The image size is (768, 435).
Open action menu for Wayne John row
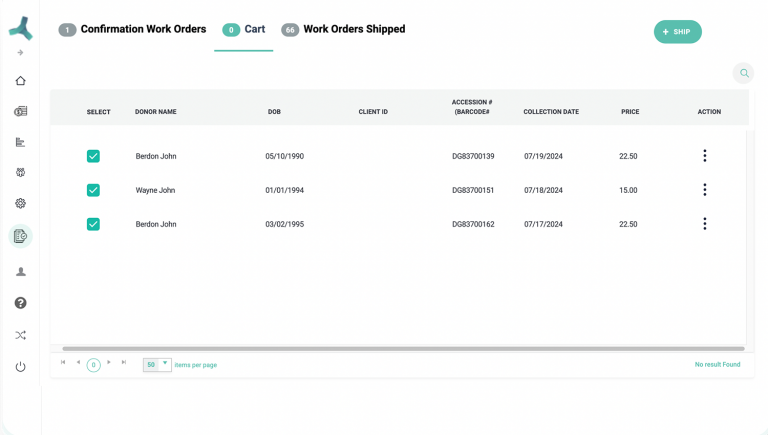(704, 190)
